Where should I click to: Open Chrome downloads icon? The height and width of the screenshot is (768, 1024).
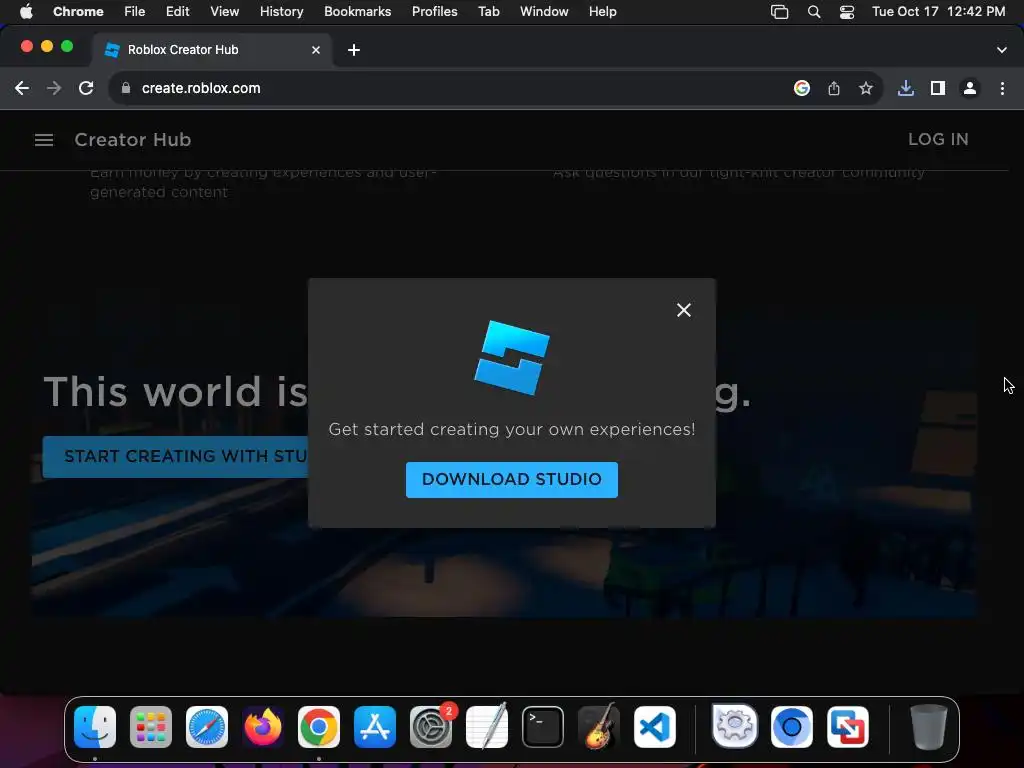pos(905,88)
